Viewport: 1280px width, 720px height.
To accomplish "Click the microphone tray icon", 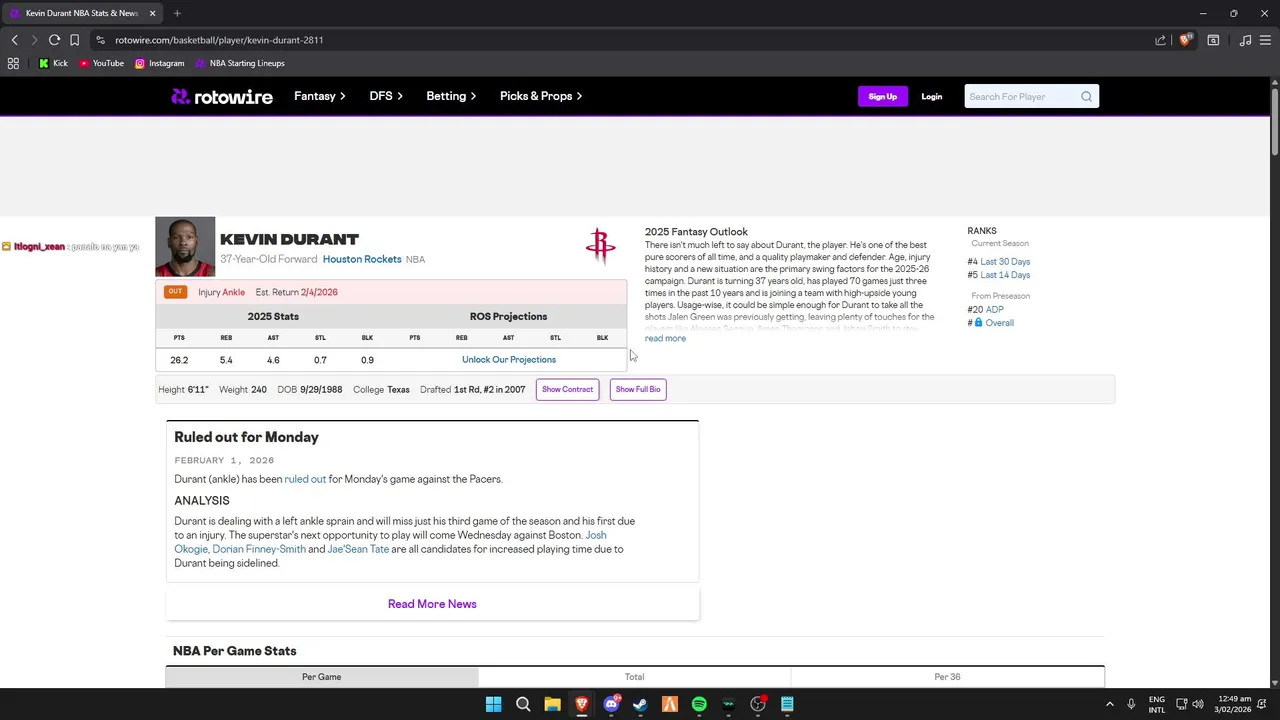I will click(x=1131, y=704).
